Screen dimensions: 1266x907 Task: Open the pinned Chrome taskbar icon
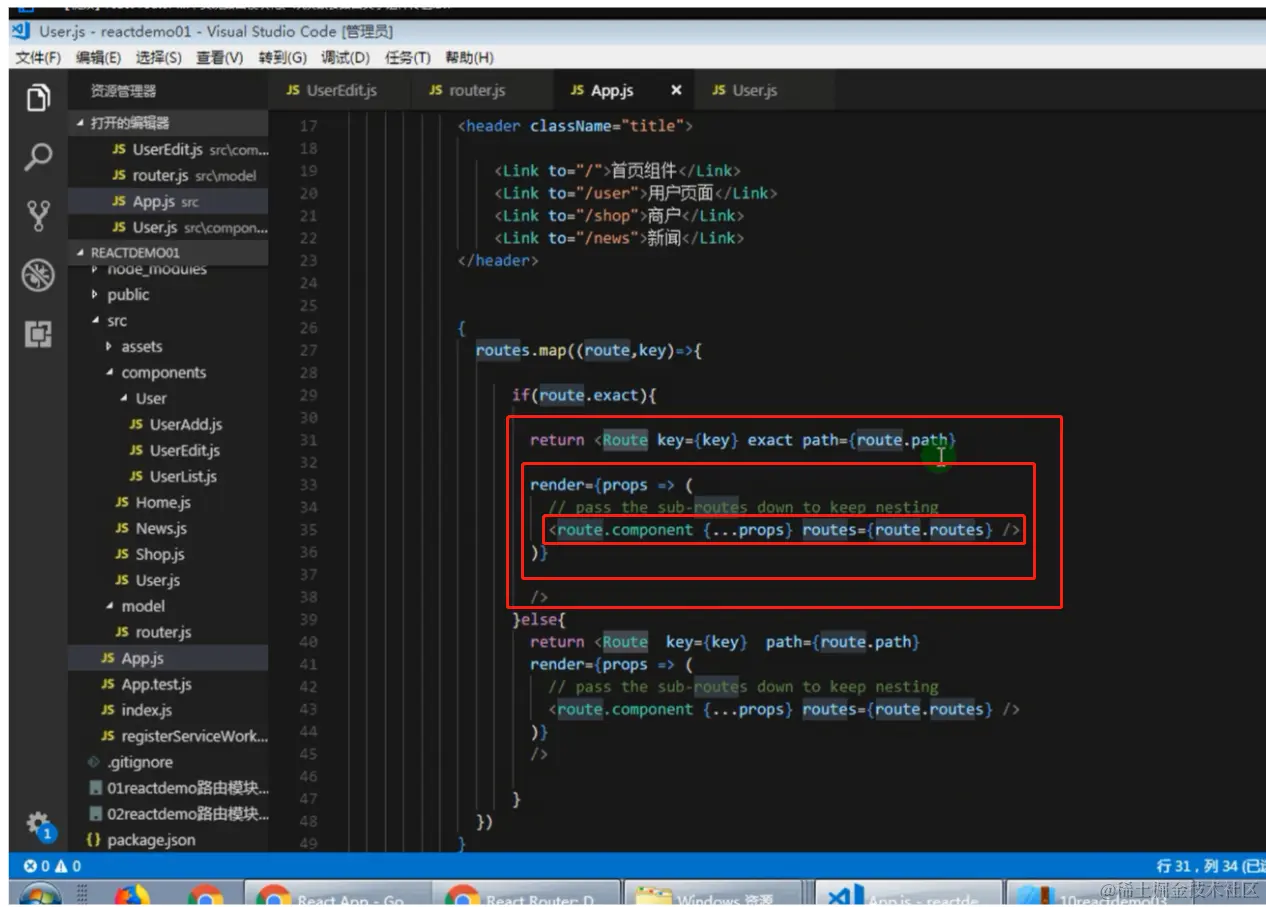(205, 896)
